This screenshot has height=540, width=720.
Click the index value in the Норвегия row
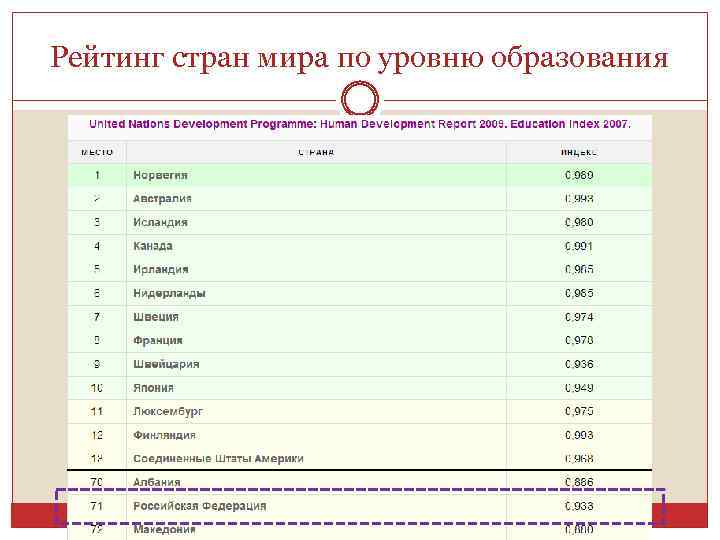point(579,175)
